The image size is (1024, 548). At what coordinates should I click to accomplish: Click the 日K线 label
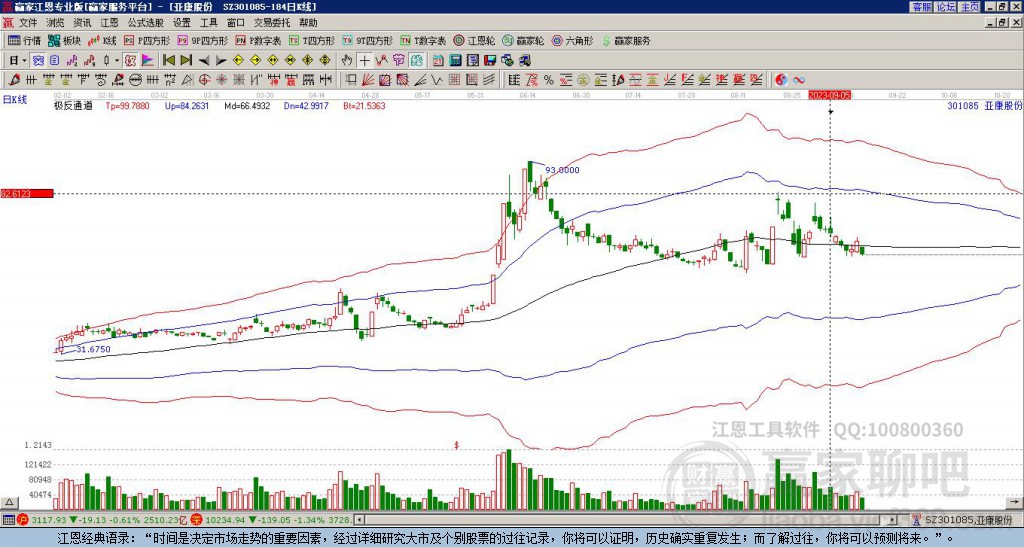tap(15, 99)
